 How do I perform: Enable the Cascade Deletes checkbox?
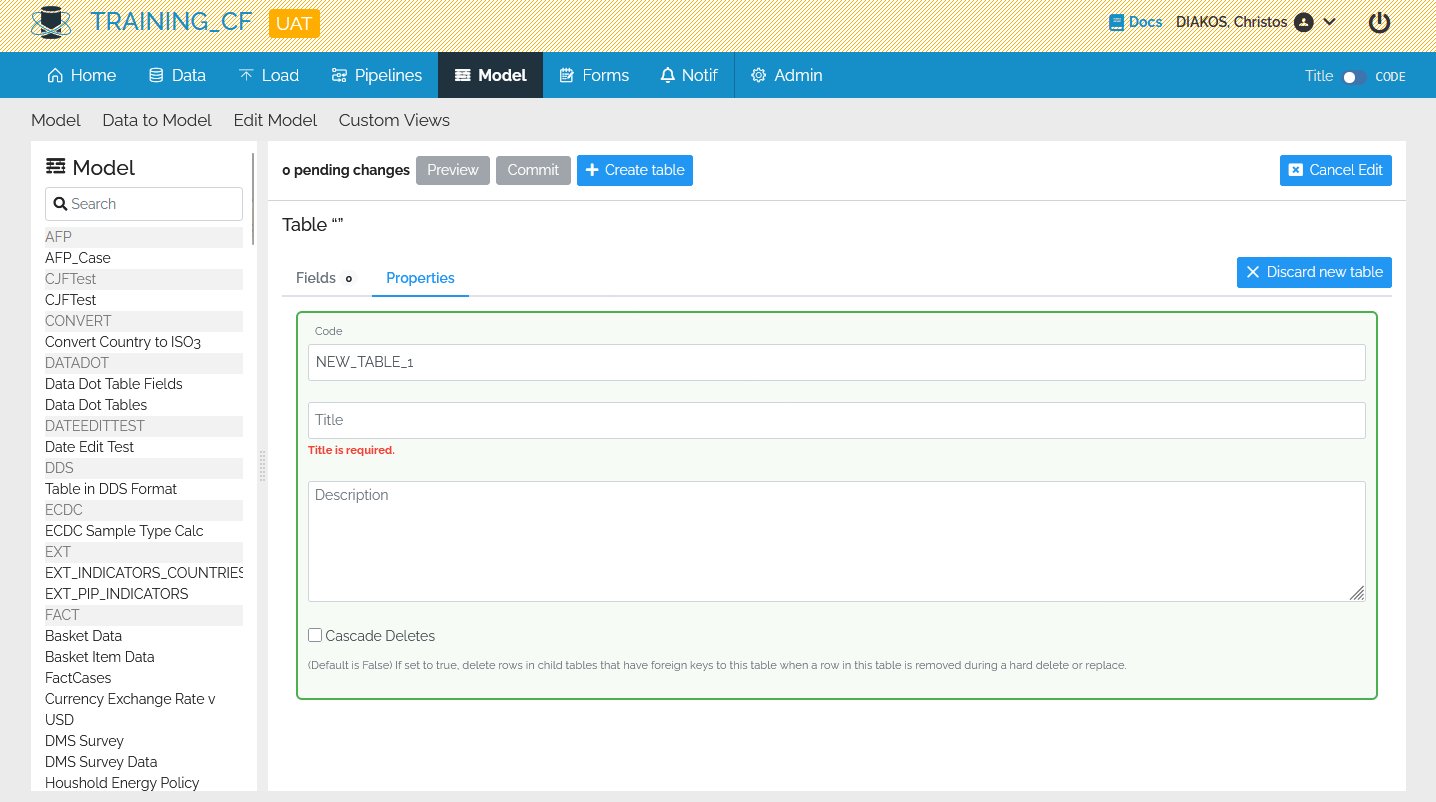tap(315, 635)
